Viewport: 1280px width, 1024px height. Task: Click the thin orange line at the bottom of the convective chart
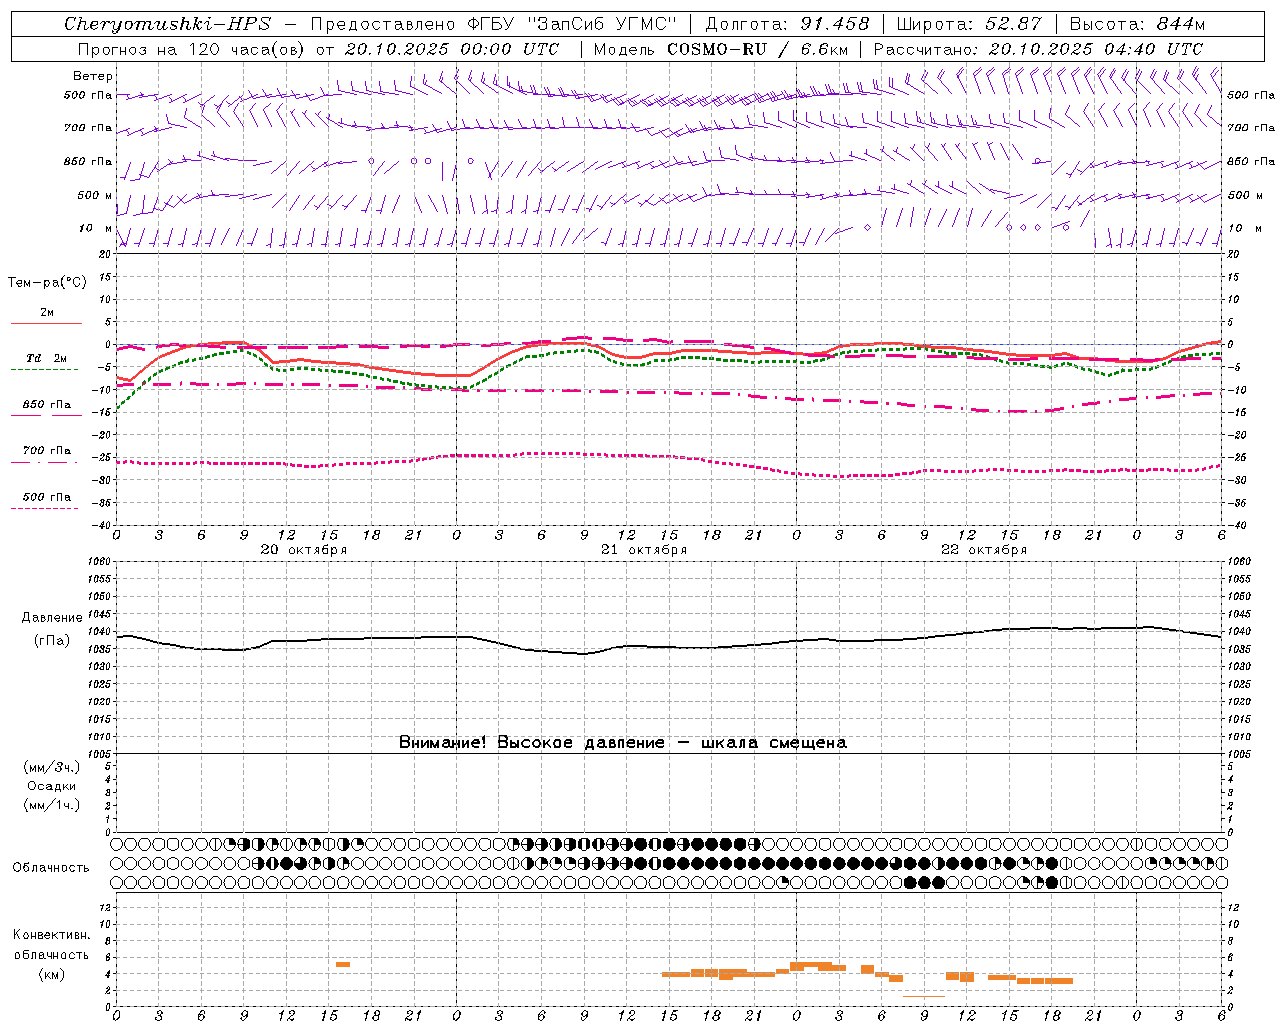pyautogui.click(x=924, y=996)
